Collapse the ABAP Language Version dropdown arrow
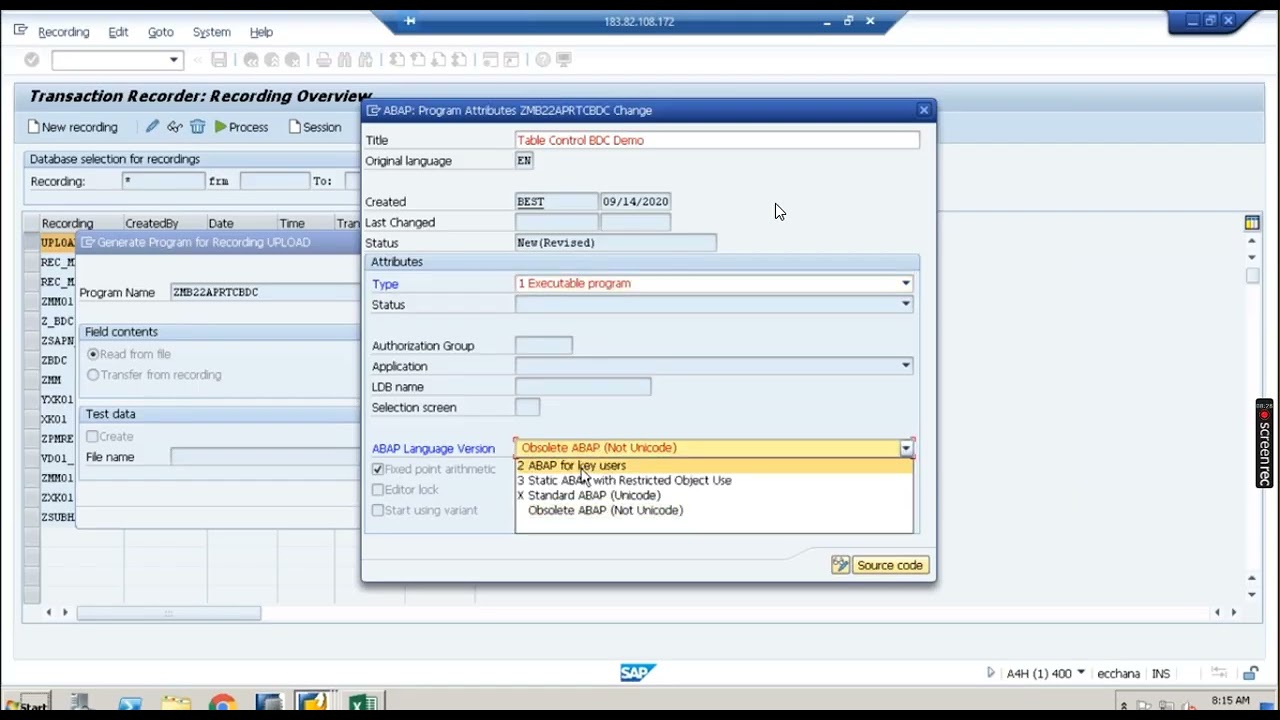Viewport: 1280px width, 720px height. click(x=906, y=448)
